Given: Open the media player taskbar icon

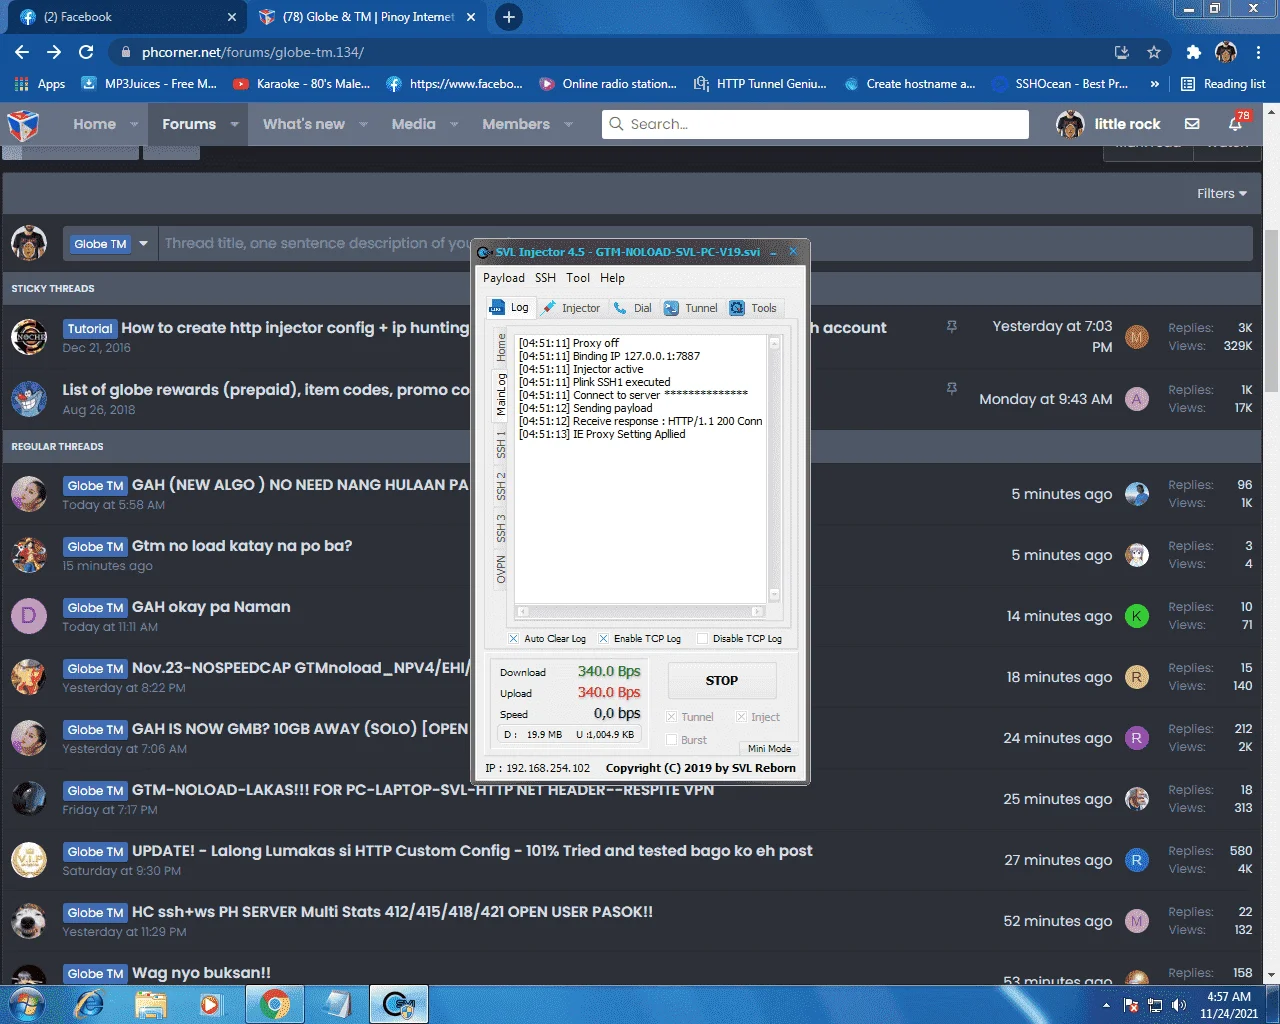Looking at the screenshot, I should (x=211, y=1004).
